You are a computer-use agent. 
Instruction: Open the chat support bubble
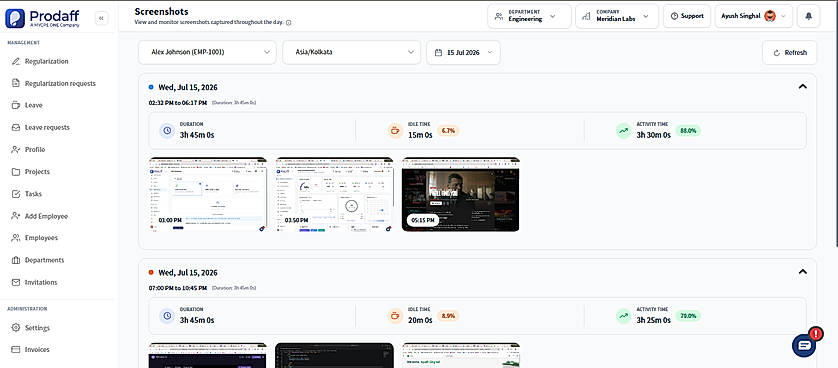point(804,346)
